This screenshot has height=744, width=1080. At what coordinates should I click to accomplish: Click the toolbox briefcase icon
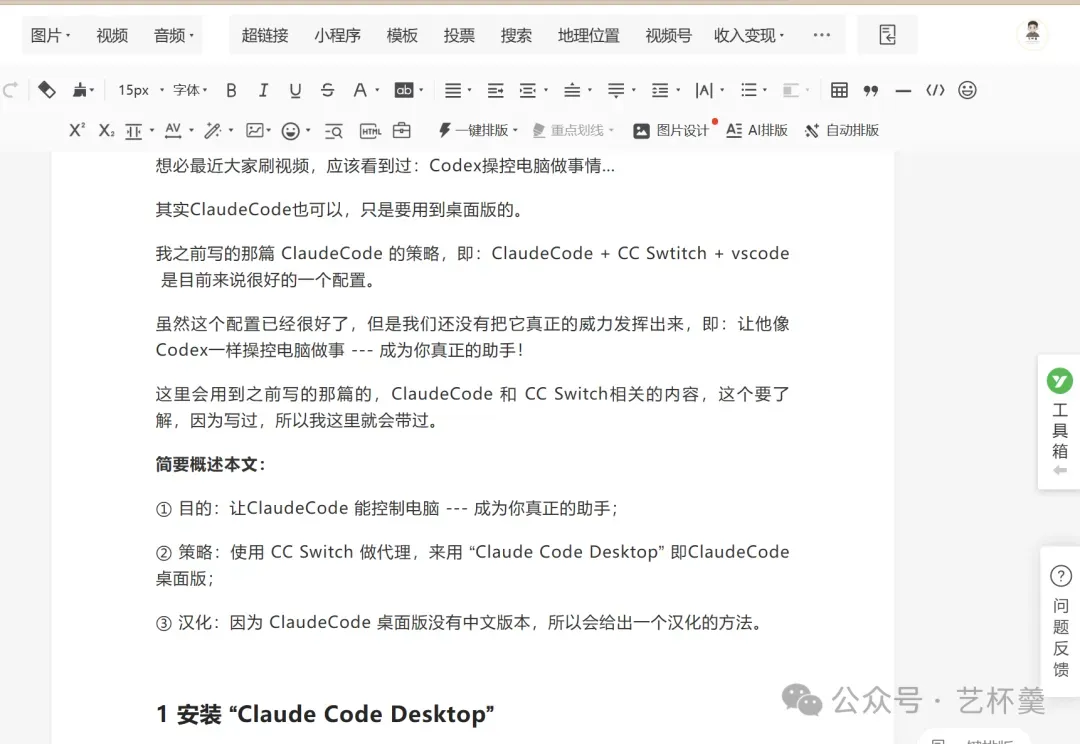(402, 130)
